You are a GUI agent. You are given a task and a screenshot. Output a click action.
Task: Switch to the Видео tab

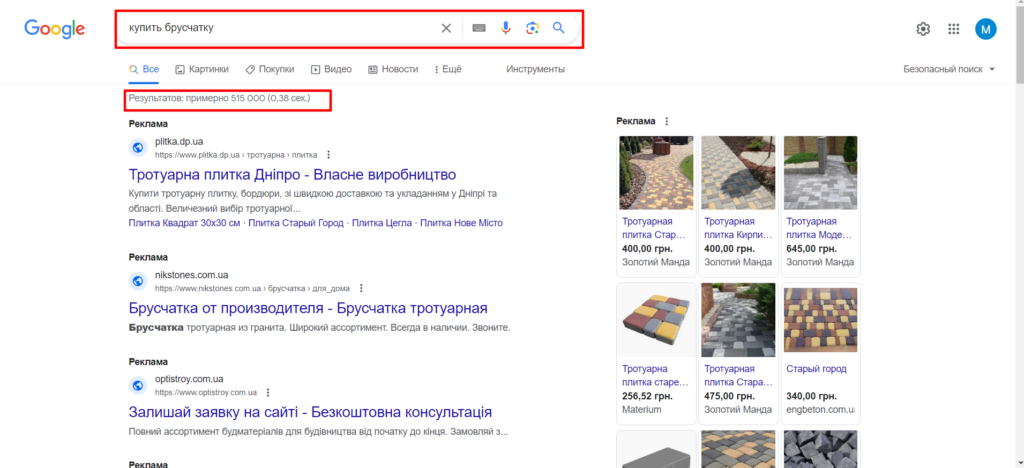(x=331, y=69)
